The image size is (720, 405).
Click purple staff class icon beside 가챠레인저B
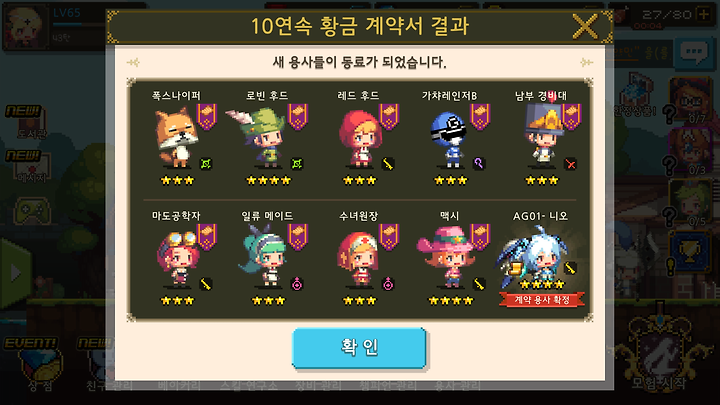point(478,163)
